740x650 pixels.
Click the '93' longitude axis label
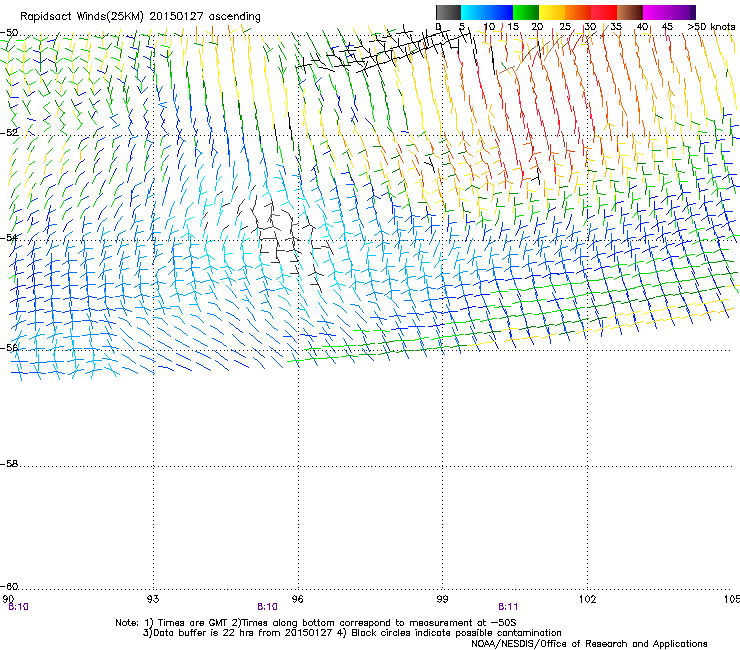[153, 599]
